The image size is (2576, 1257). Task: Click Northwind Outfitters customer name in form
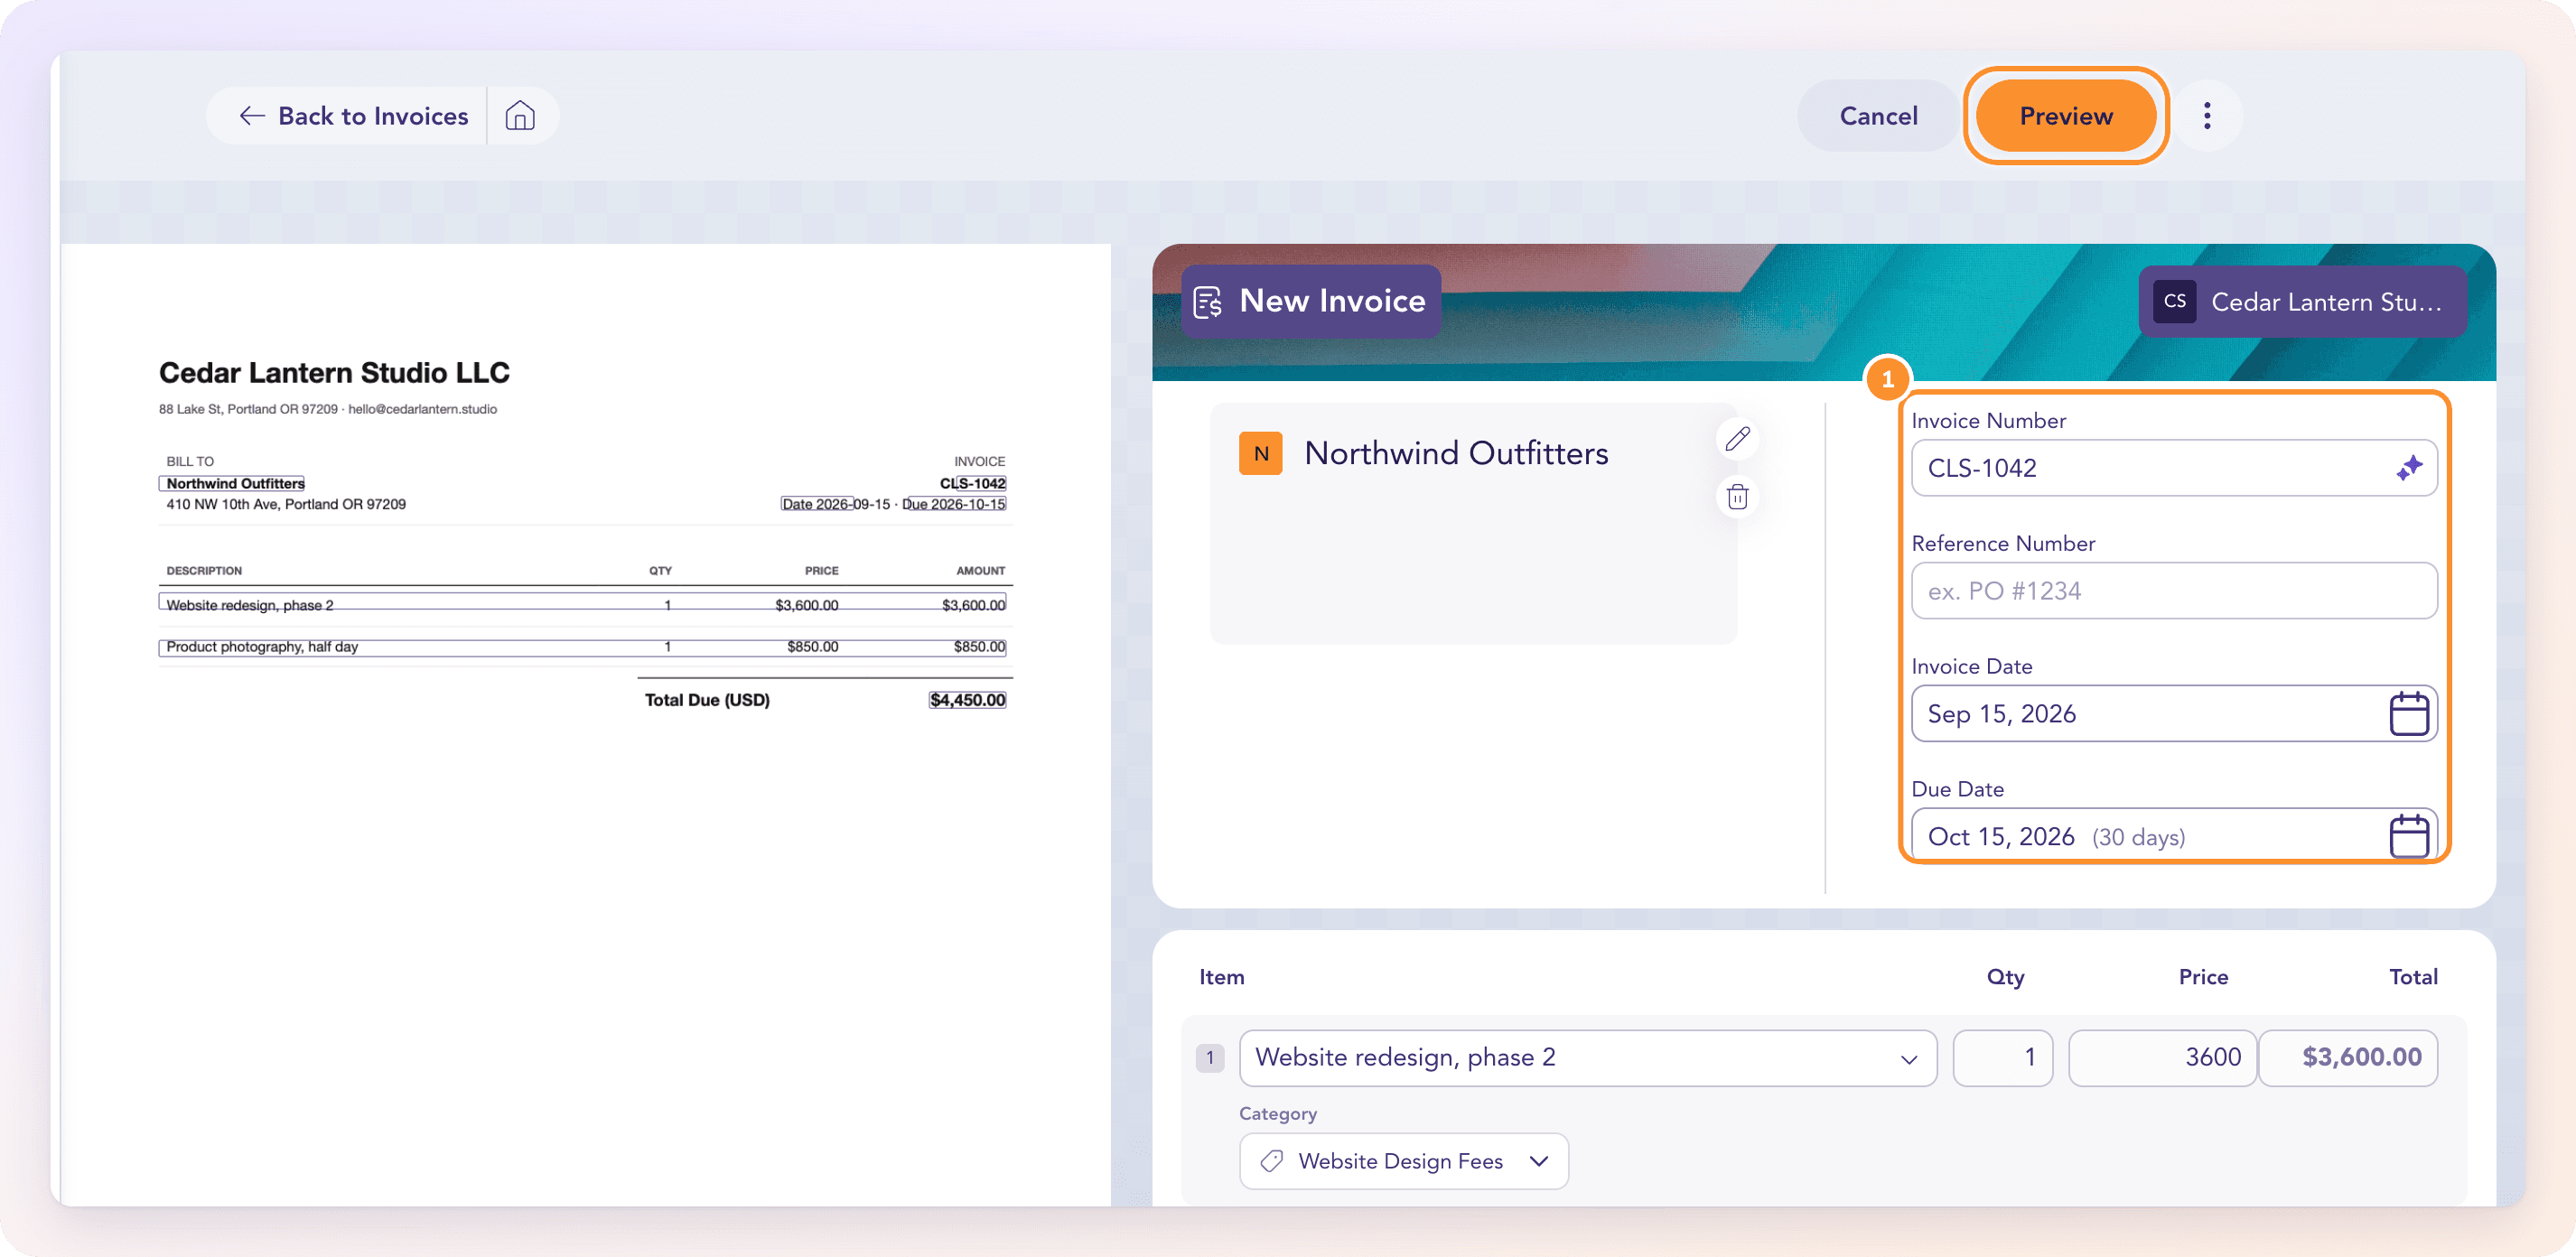[1456, 453]
